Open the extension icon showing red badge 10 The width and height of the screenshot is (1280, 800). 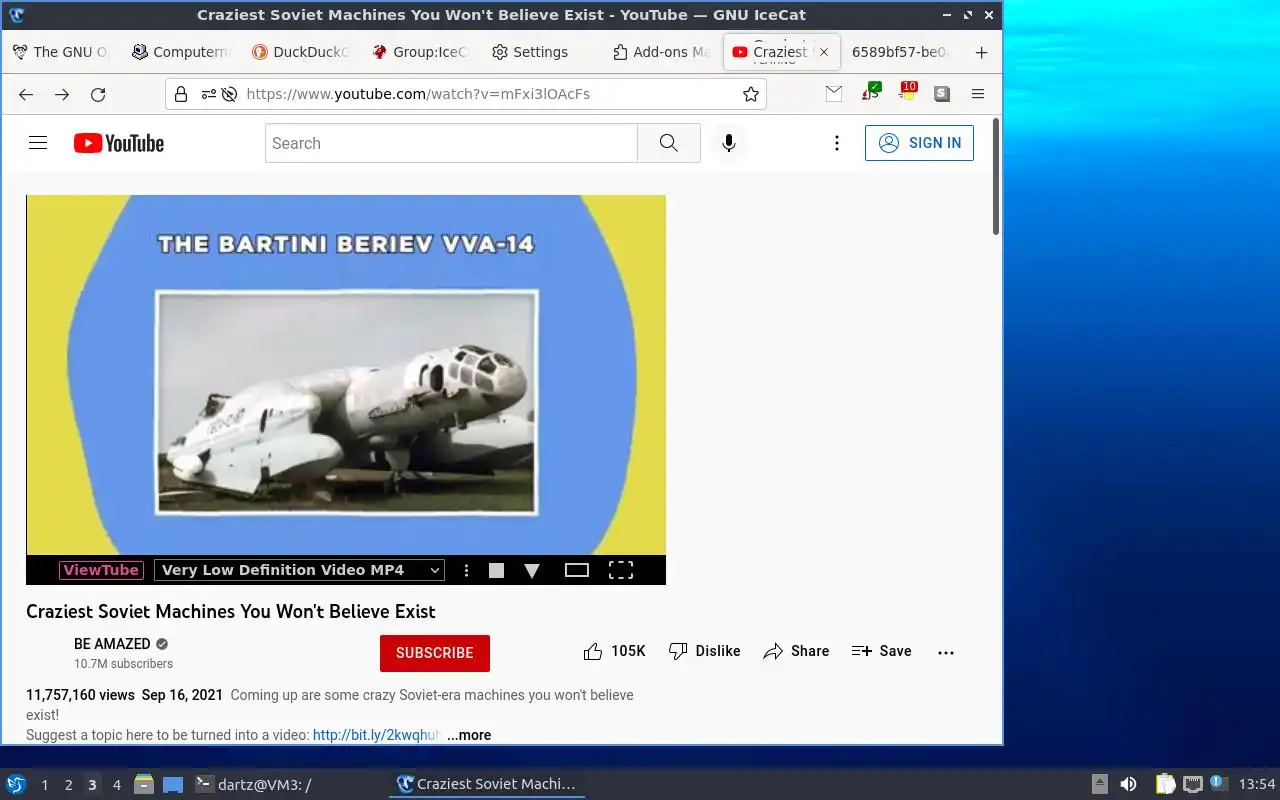(x=907, y=92)
